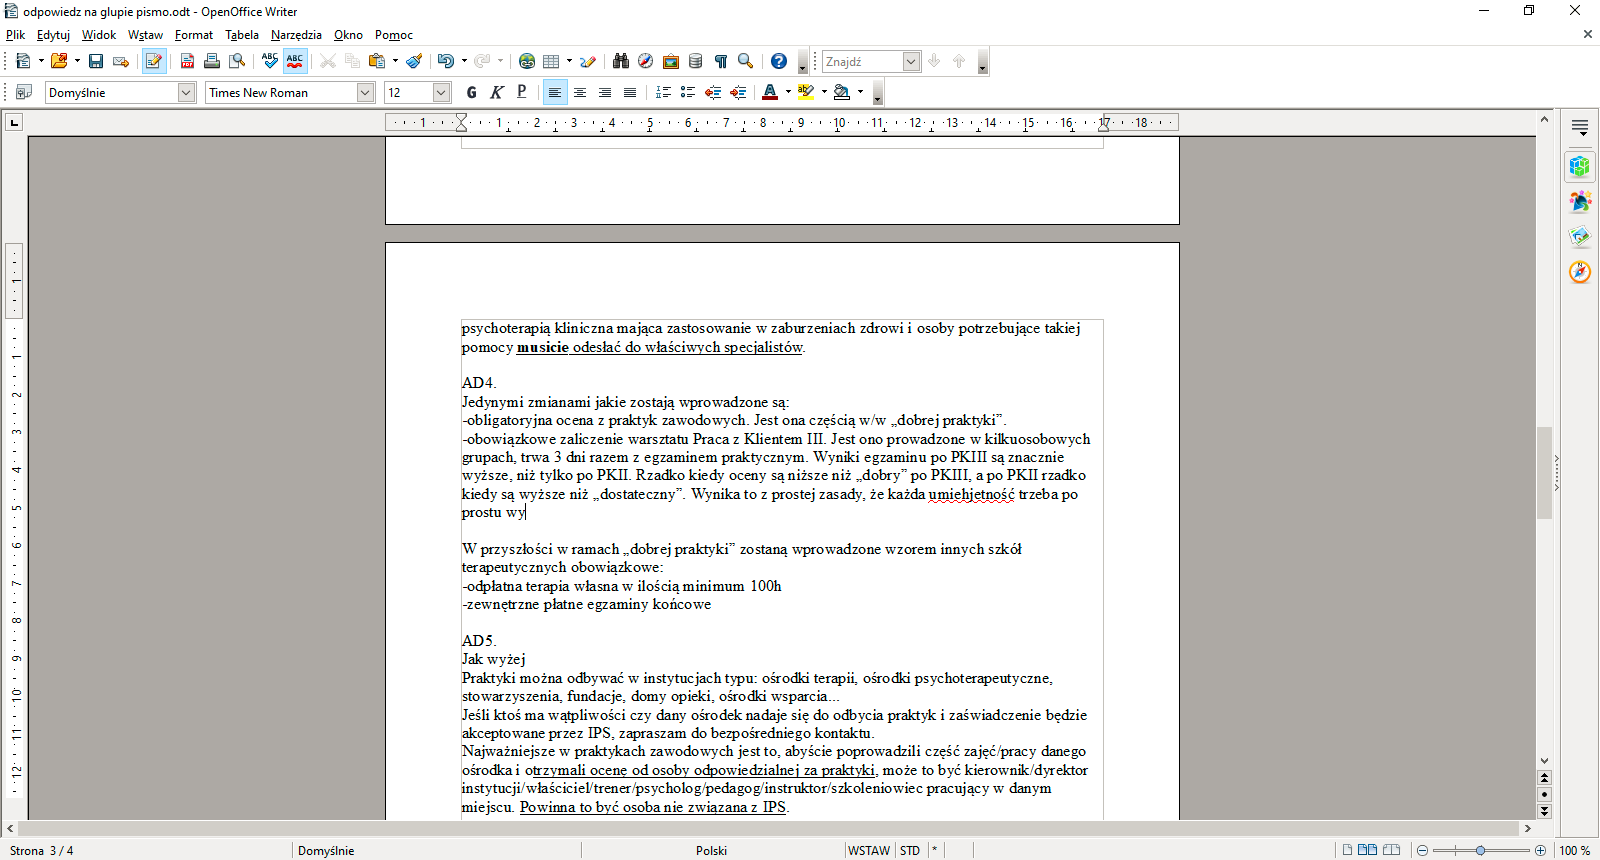The width and height of the screenshot is (1600, 860).
Task: Click the Format Paintbrush icon
Action: coord(414,61)
